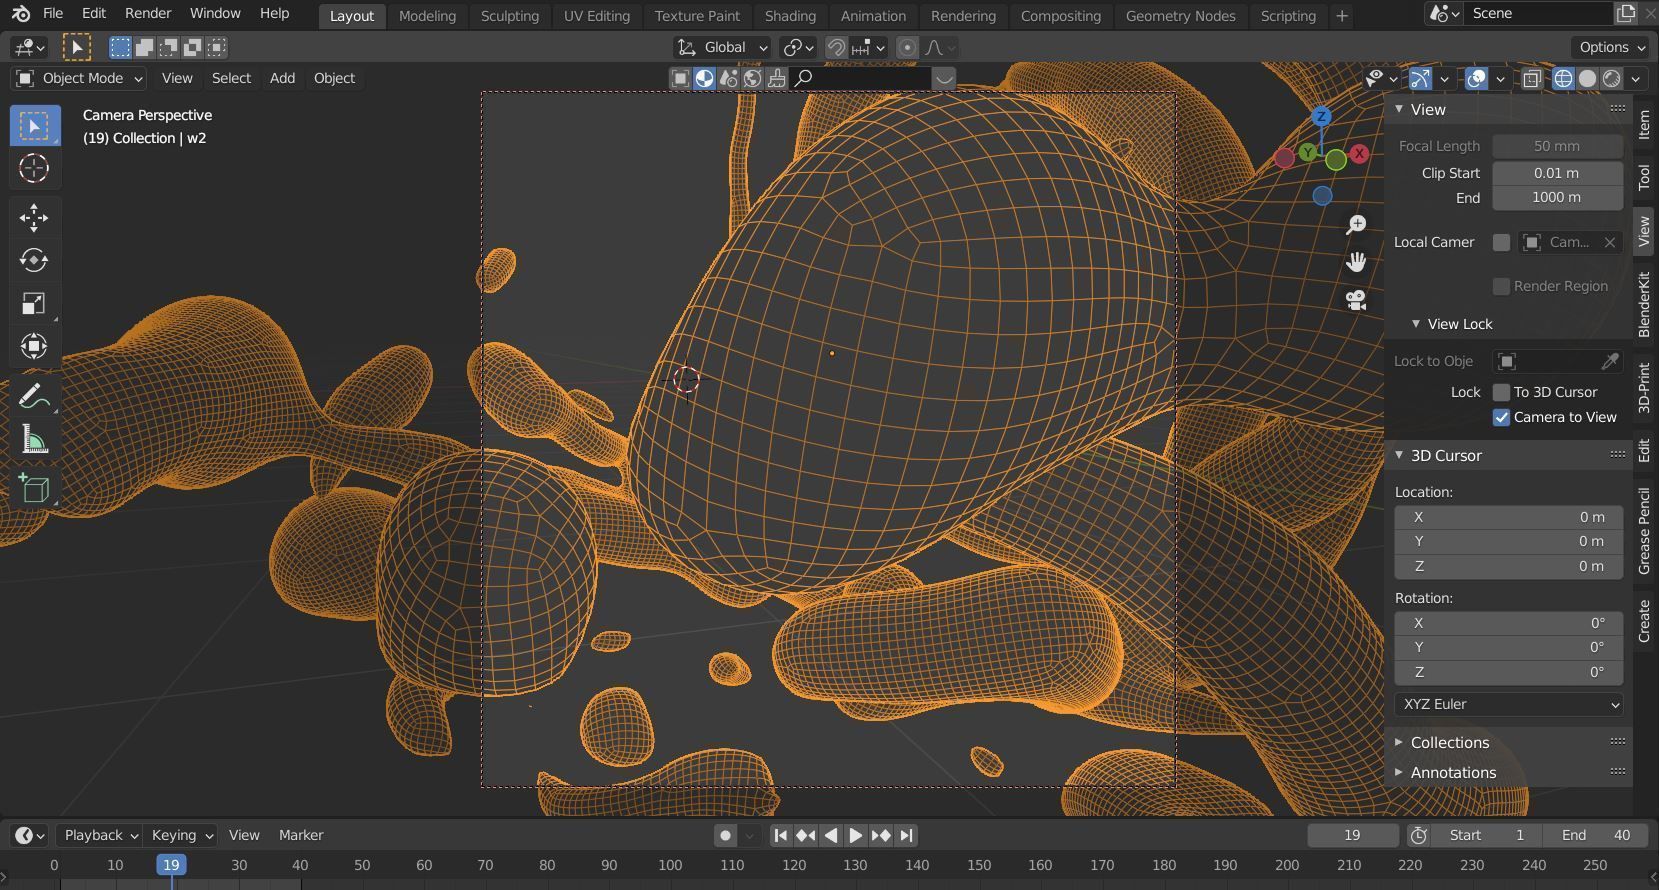Screen dimensions: 1659x890
Task: Click the eyedropper for Lock to Object
Action: pos(1609,361)
